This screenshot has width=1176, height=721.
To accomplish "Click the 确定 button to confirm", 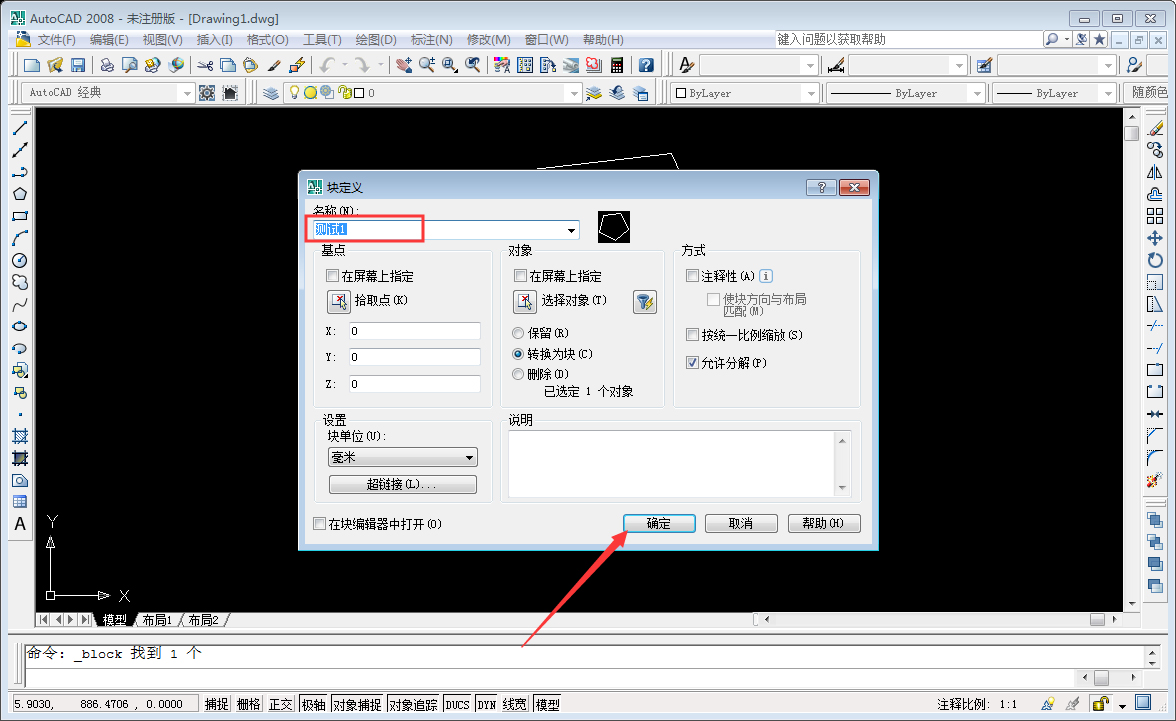I will click(x=659, y=523).
